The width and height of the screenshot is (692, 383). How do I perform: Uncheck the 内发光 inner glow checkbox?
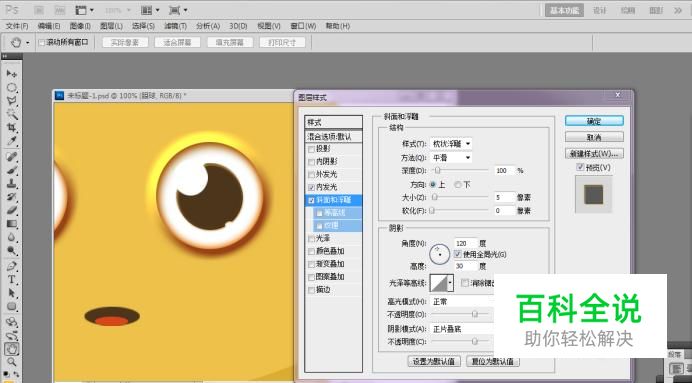(x=311, y=187)
